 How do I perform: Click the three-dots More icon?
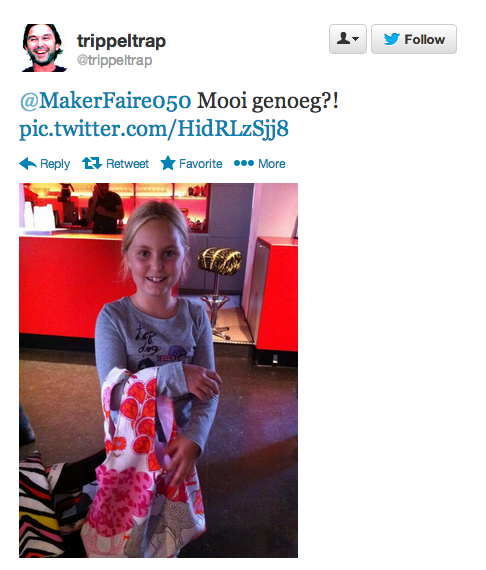point(244,163)
